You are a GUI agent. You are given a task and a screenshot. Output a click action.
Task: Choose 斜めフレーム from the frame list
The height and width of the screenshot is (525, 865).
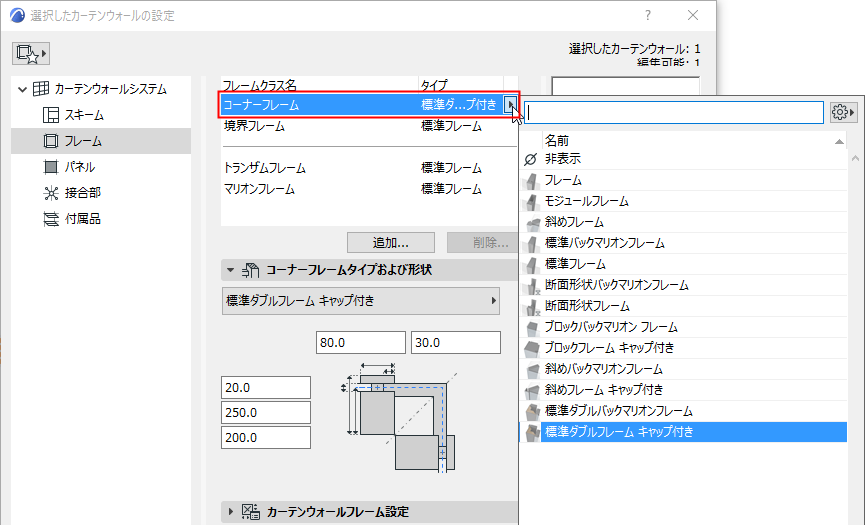pos(683,222)
